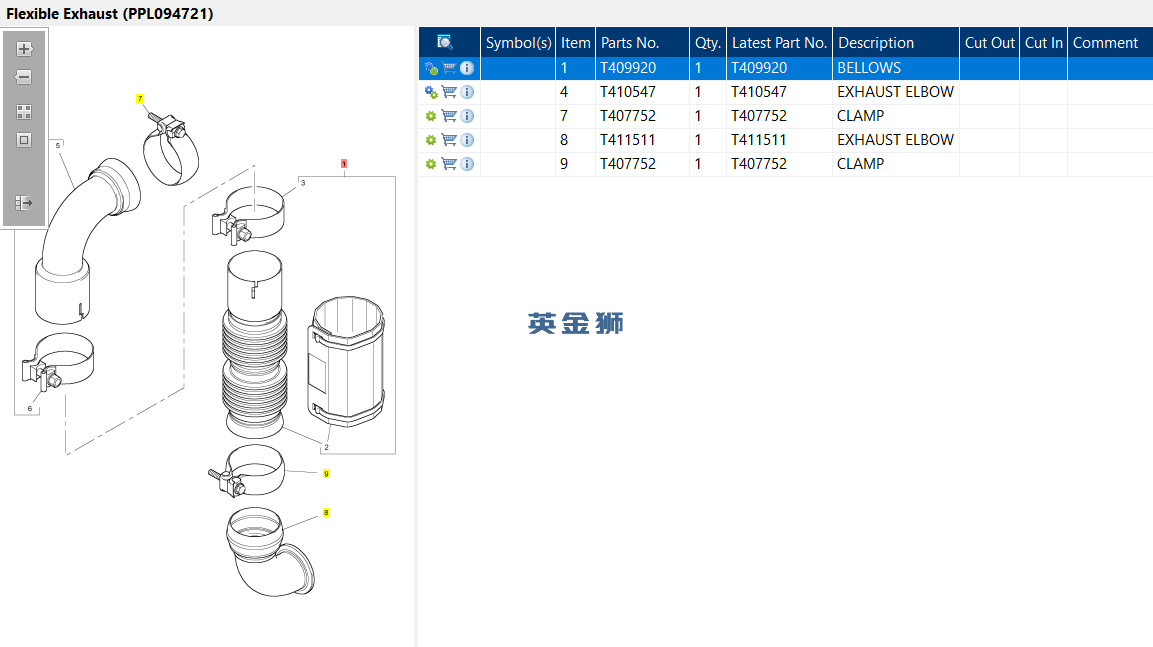This screenshot has width=1153, height=647.
Task: Select callout 8 in the diagram
Action: (326, 512)
